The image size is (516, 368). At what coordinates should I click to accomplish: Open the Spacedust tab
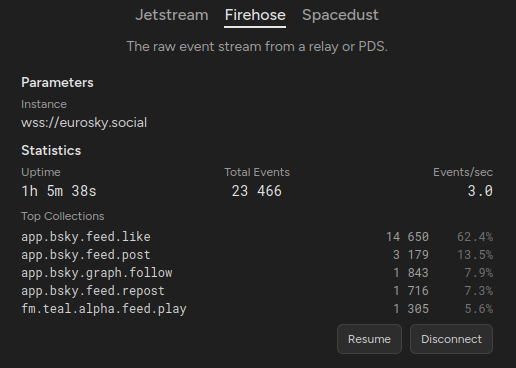point(340,15)
